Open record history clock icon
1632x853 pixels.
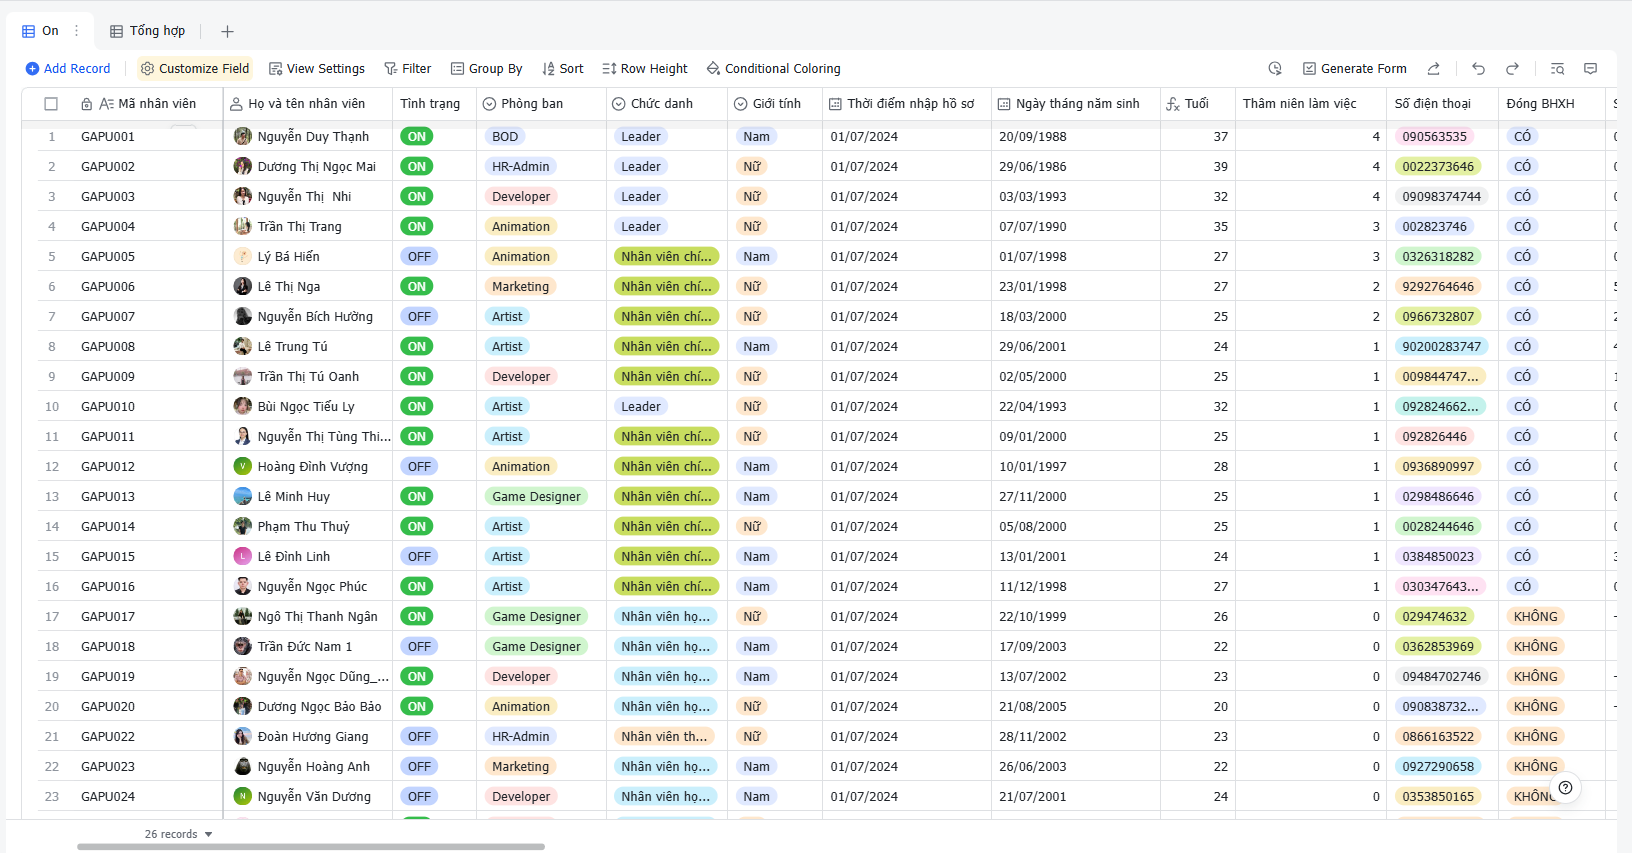1275,69
